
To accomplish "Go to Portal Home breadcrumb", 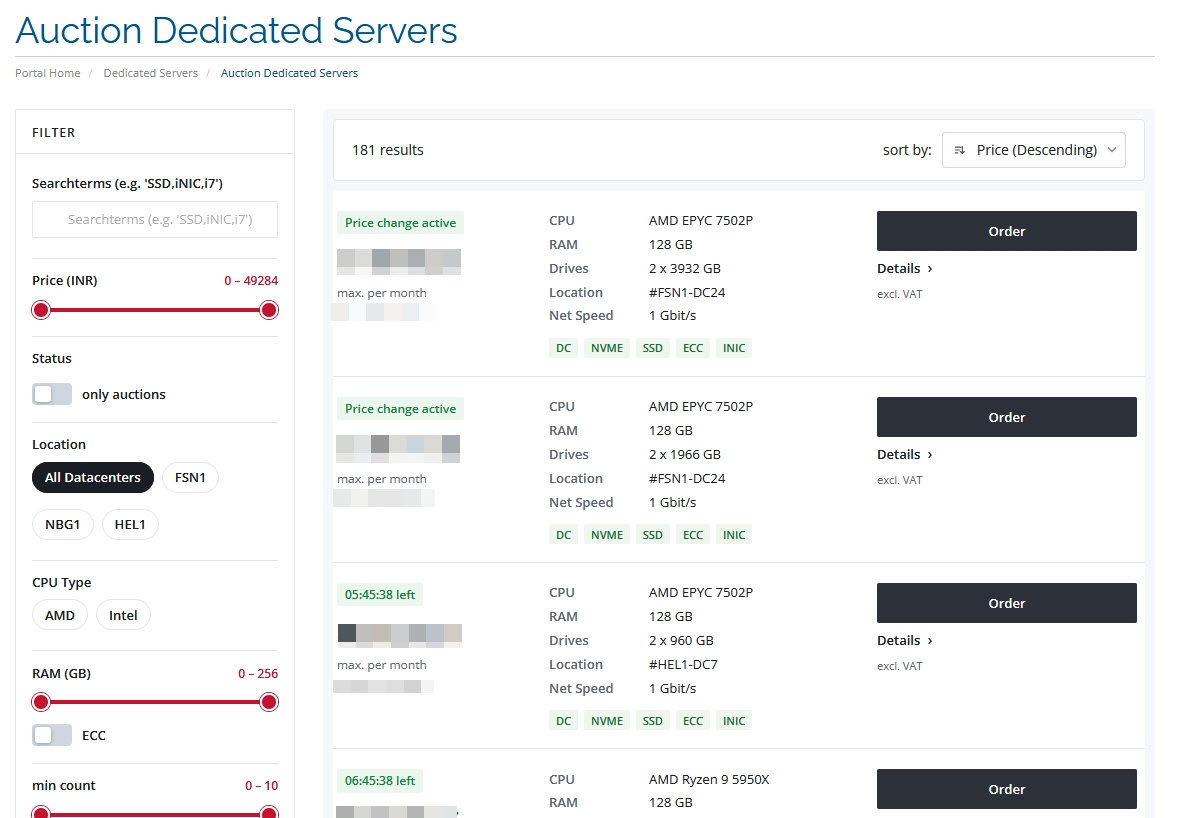I will (48, 73).
